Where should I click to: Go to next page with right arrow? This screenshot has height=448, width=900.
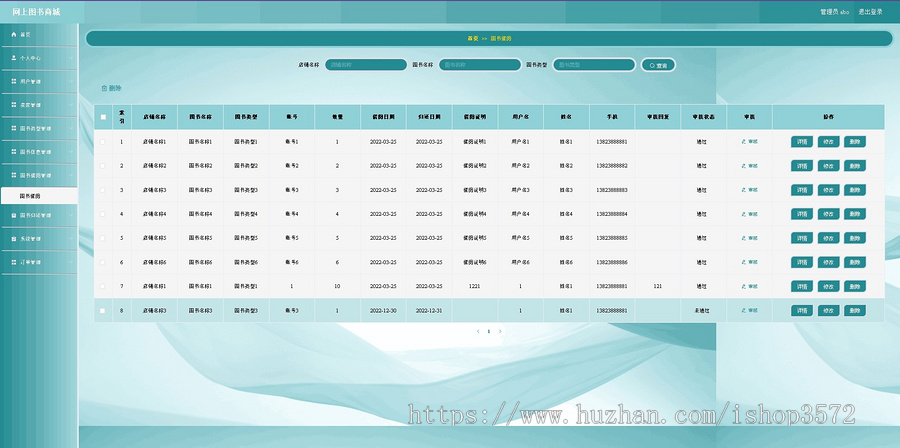500,331
